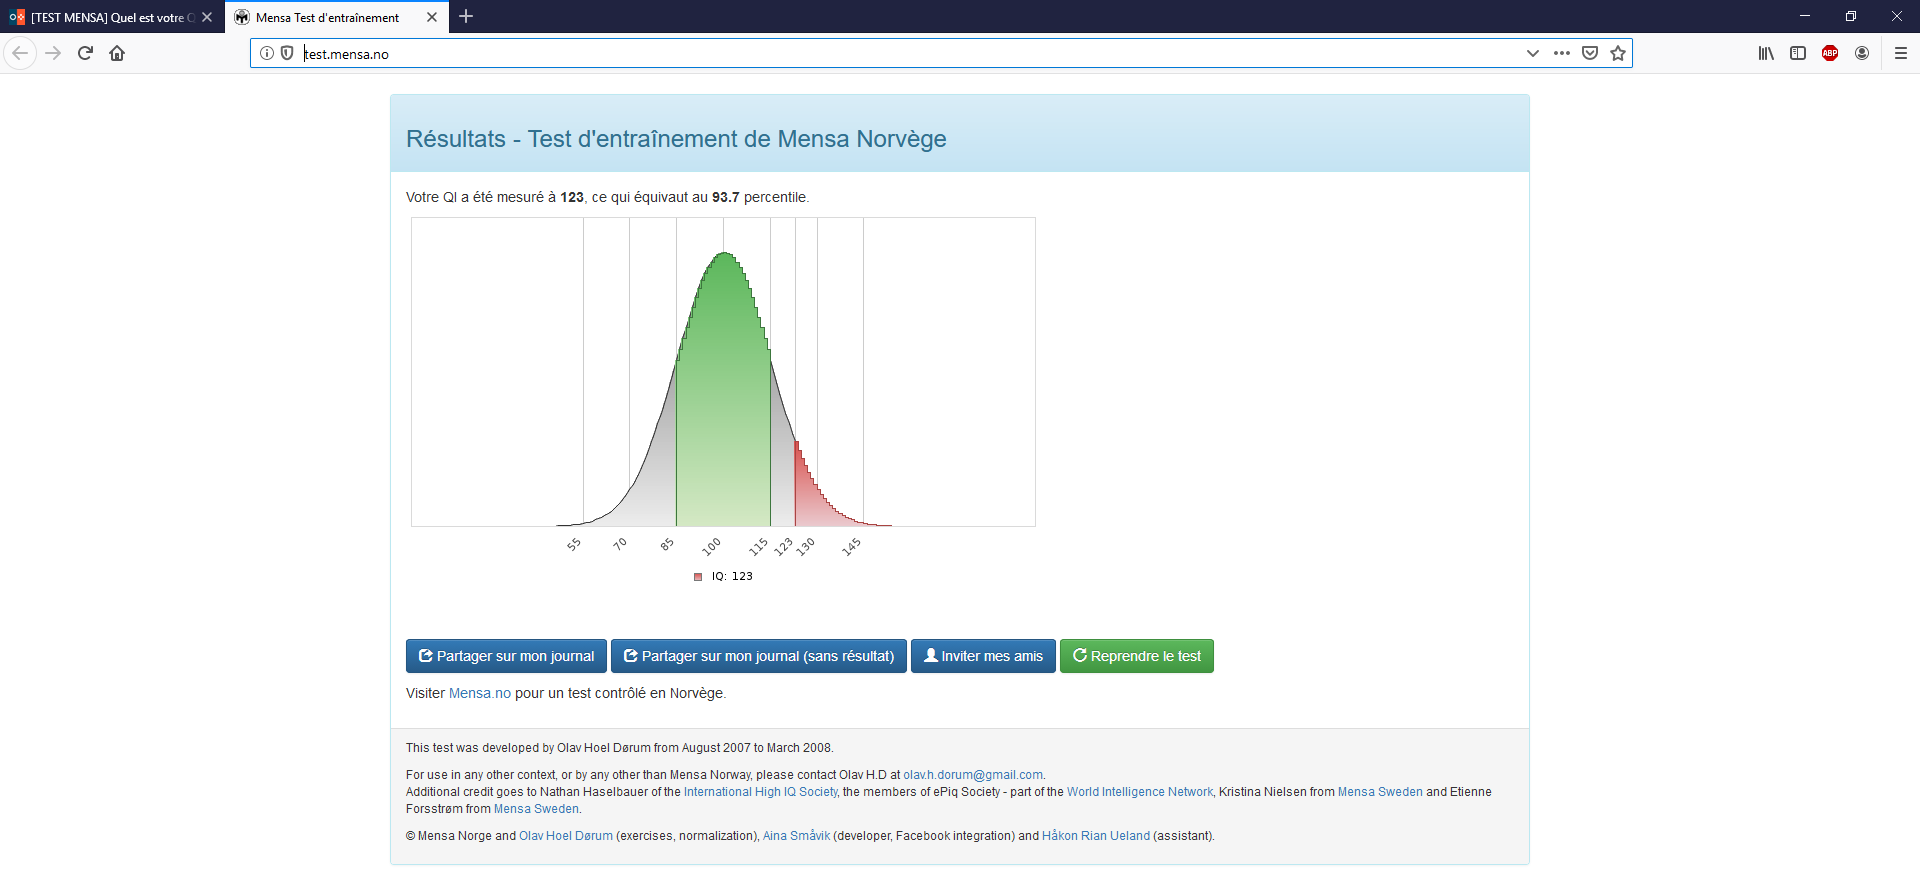
Task: Open the Mensa.no link
Action: click(x=479, y=693)
